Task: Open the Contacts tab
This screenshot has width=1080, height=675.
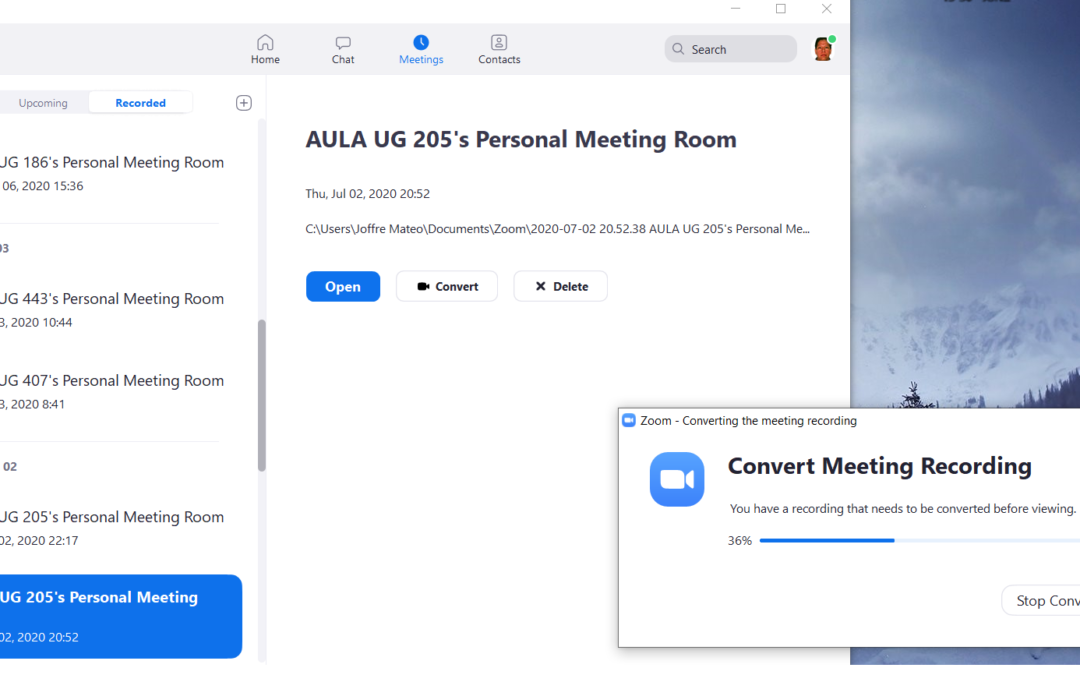Action: pos(499,50)
